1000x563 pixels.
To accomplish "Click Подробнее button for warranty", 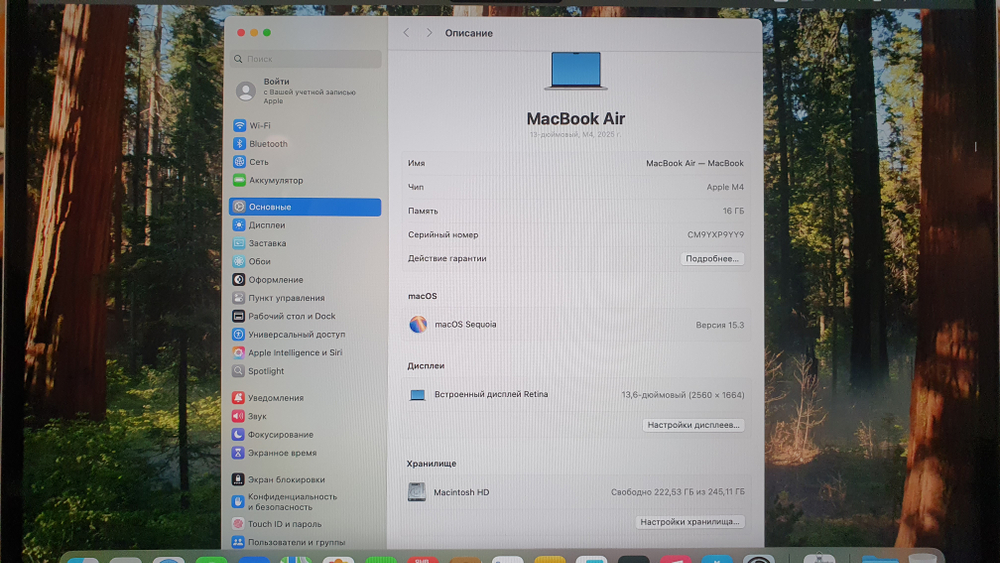I will [x=712, y=259].
